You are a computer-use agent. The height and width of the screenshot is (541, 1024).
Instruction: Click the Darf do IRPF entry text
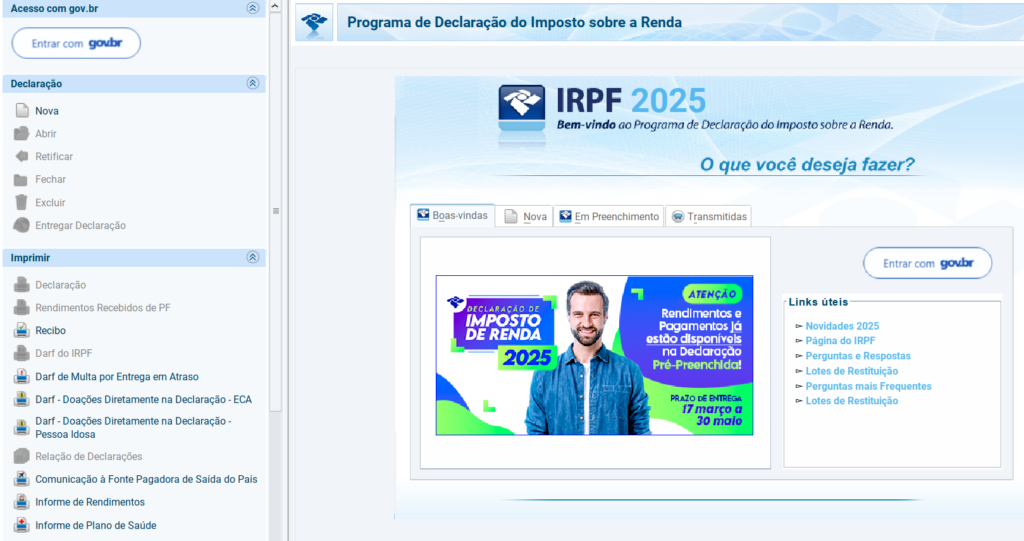pos(63,353)
